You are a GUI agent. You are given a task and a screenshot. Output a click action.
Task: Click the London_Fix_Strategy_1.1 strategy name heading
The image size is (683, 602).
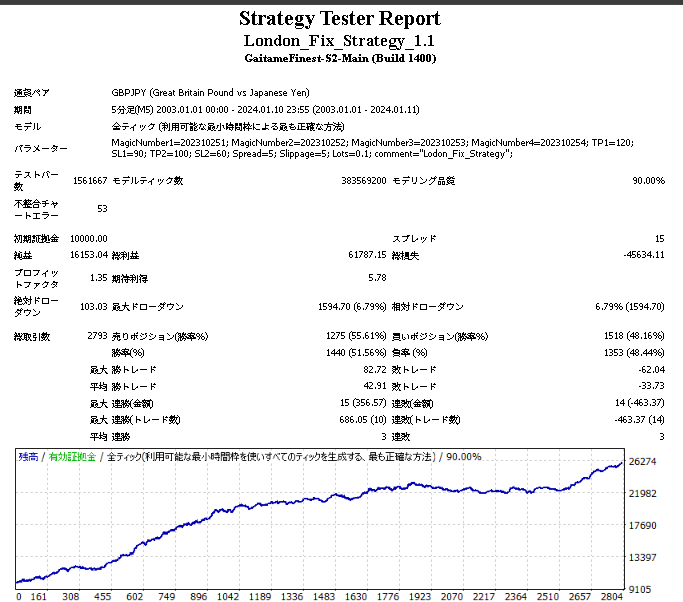(340, 41)
